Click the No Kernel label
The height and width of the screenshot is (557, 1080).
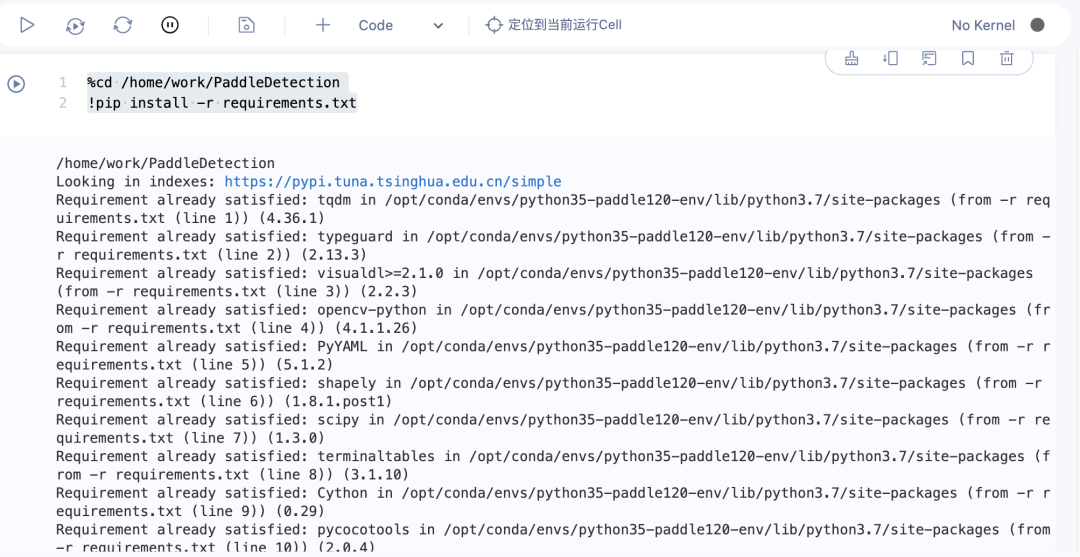(983, 25)
